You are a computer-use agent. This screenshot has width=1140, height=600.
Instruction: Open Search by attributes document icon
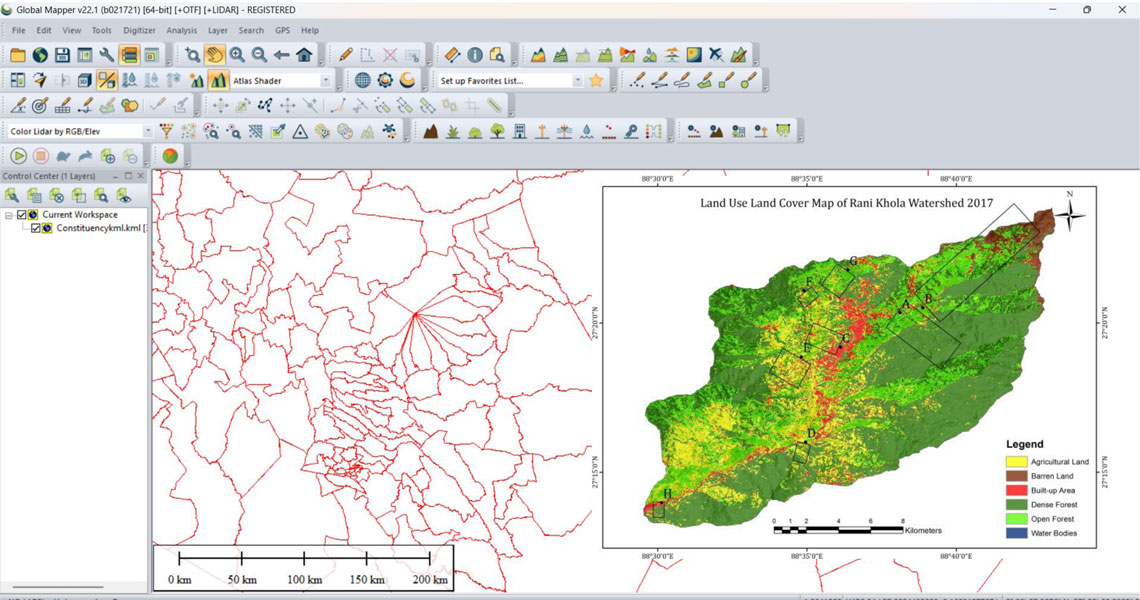497,55
